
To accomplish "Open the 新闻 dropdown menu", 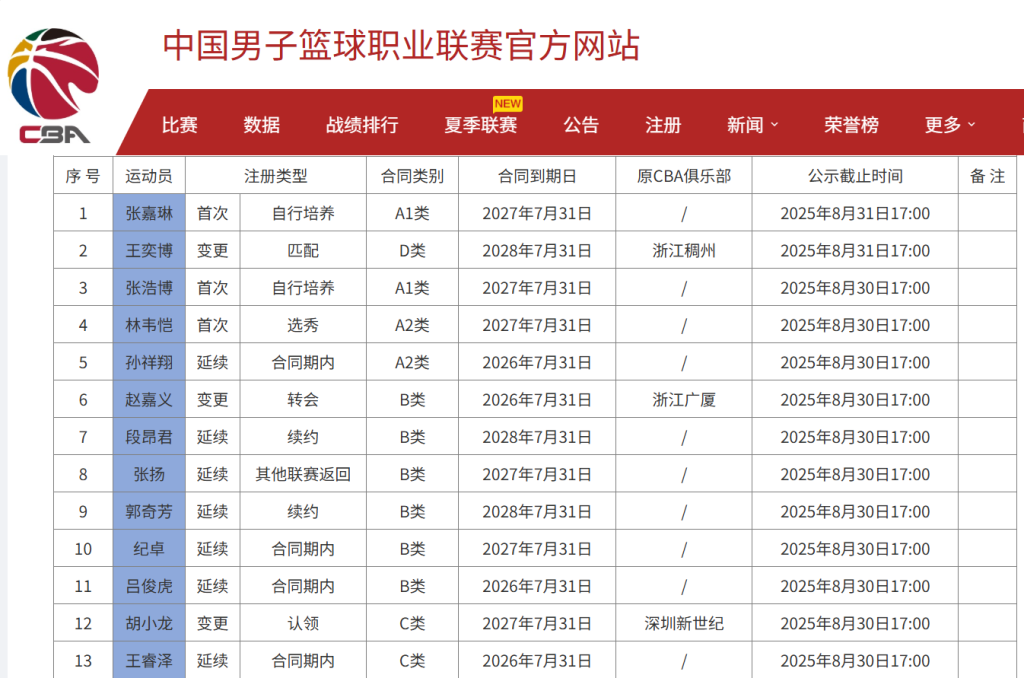I will [x=745, y=125].
